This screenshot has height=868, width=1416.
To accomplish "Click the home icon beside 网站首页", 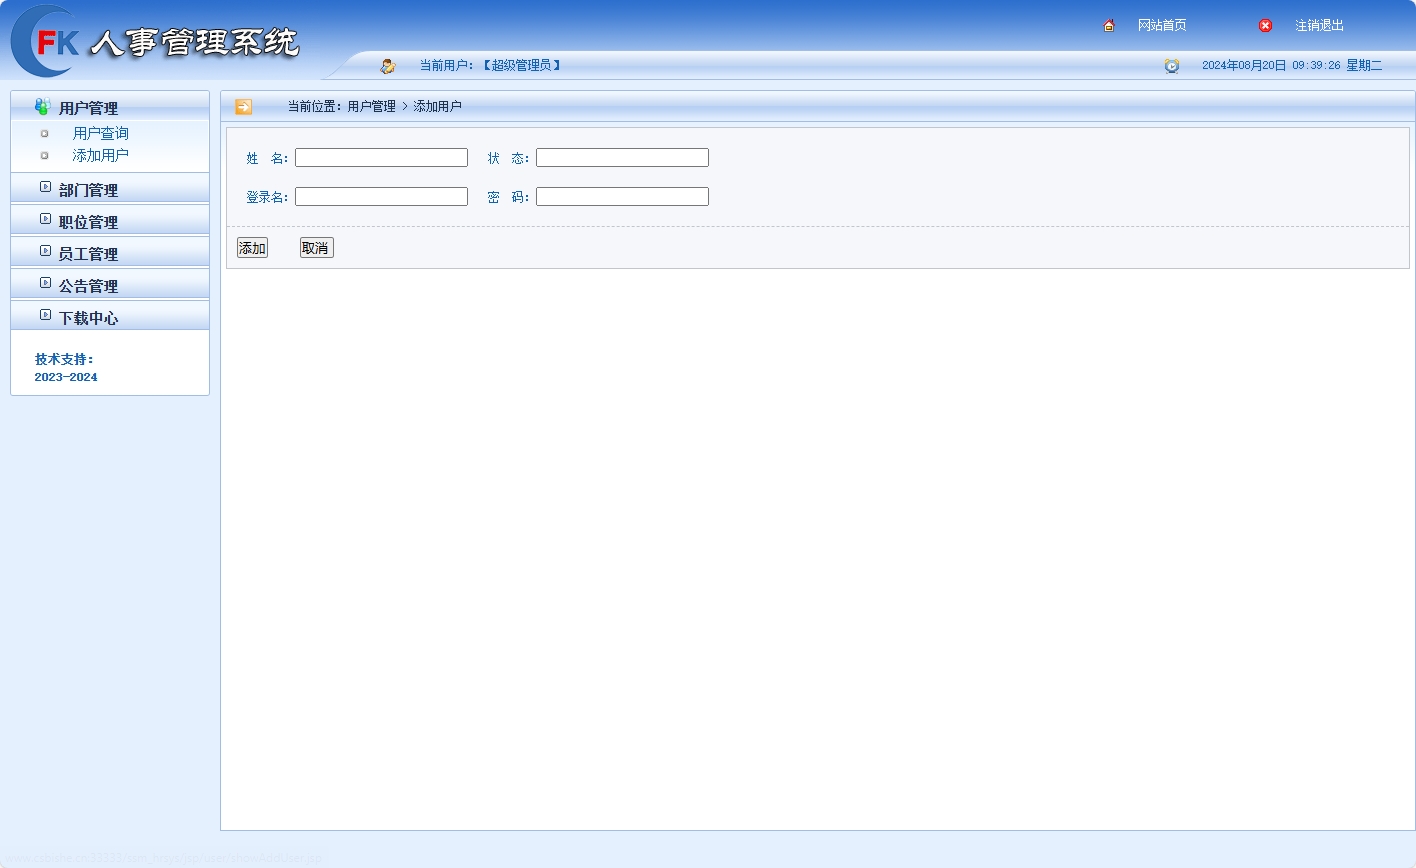I will [x=1109, y=26].
